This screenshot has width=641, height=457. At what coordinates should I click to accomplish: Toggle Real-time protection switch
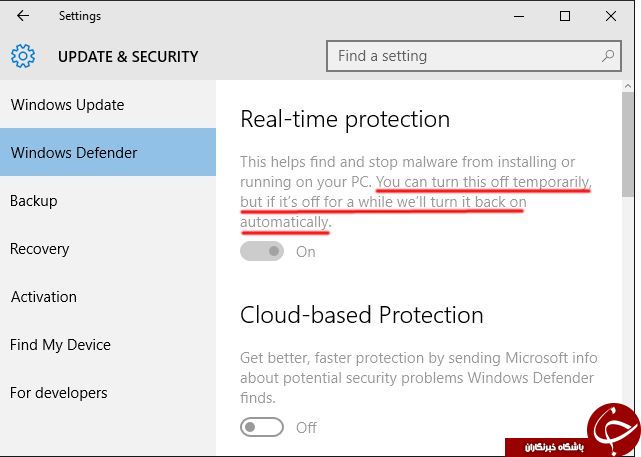pyautogui.click(x=262, y=251)
